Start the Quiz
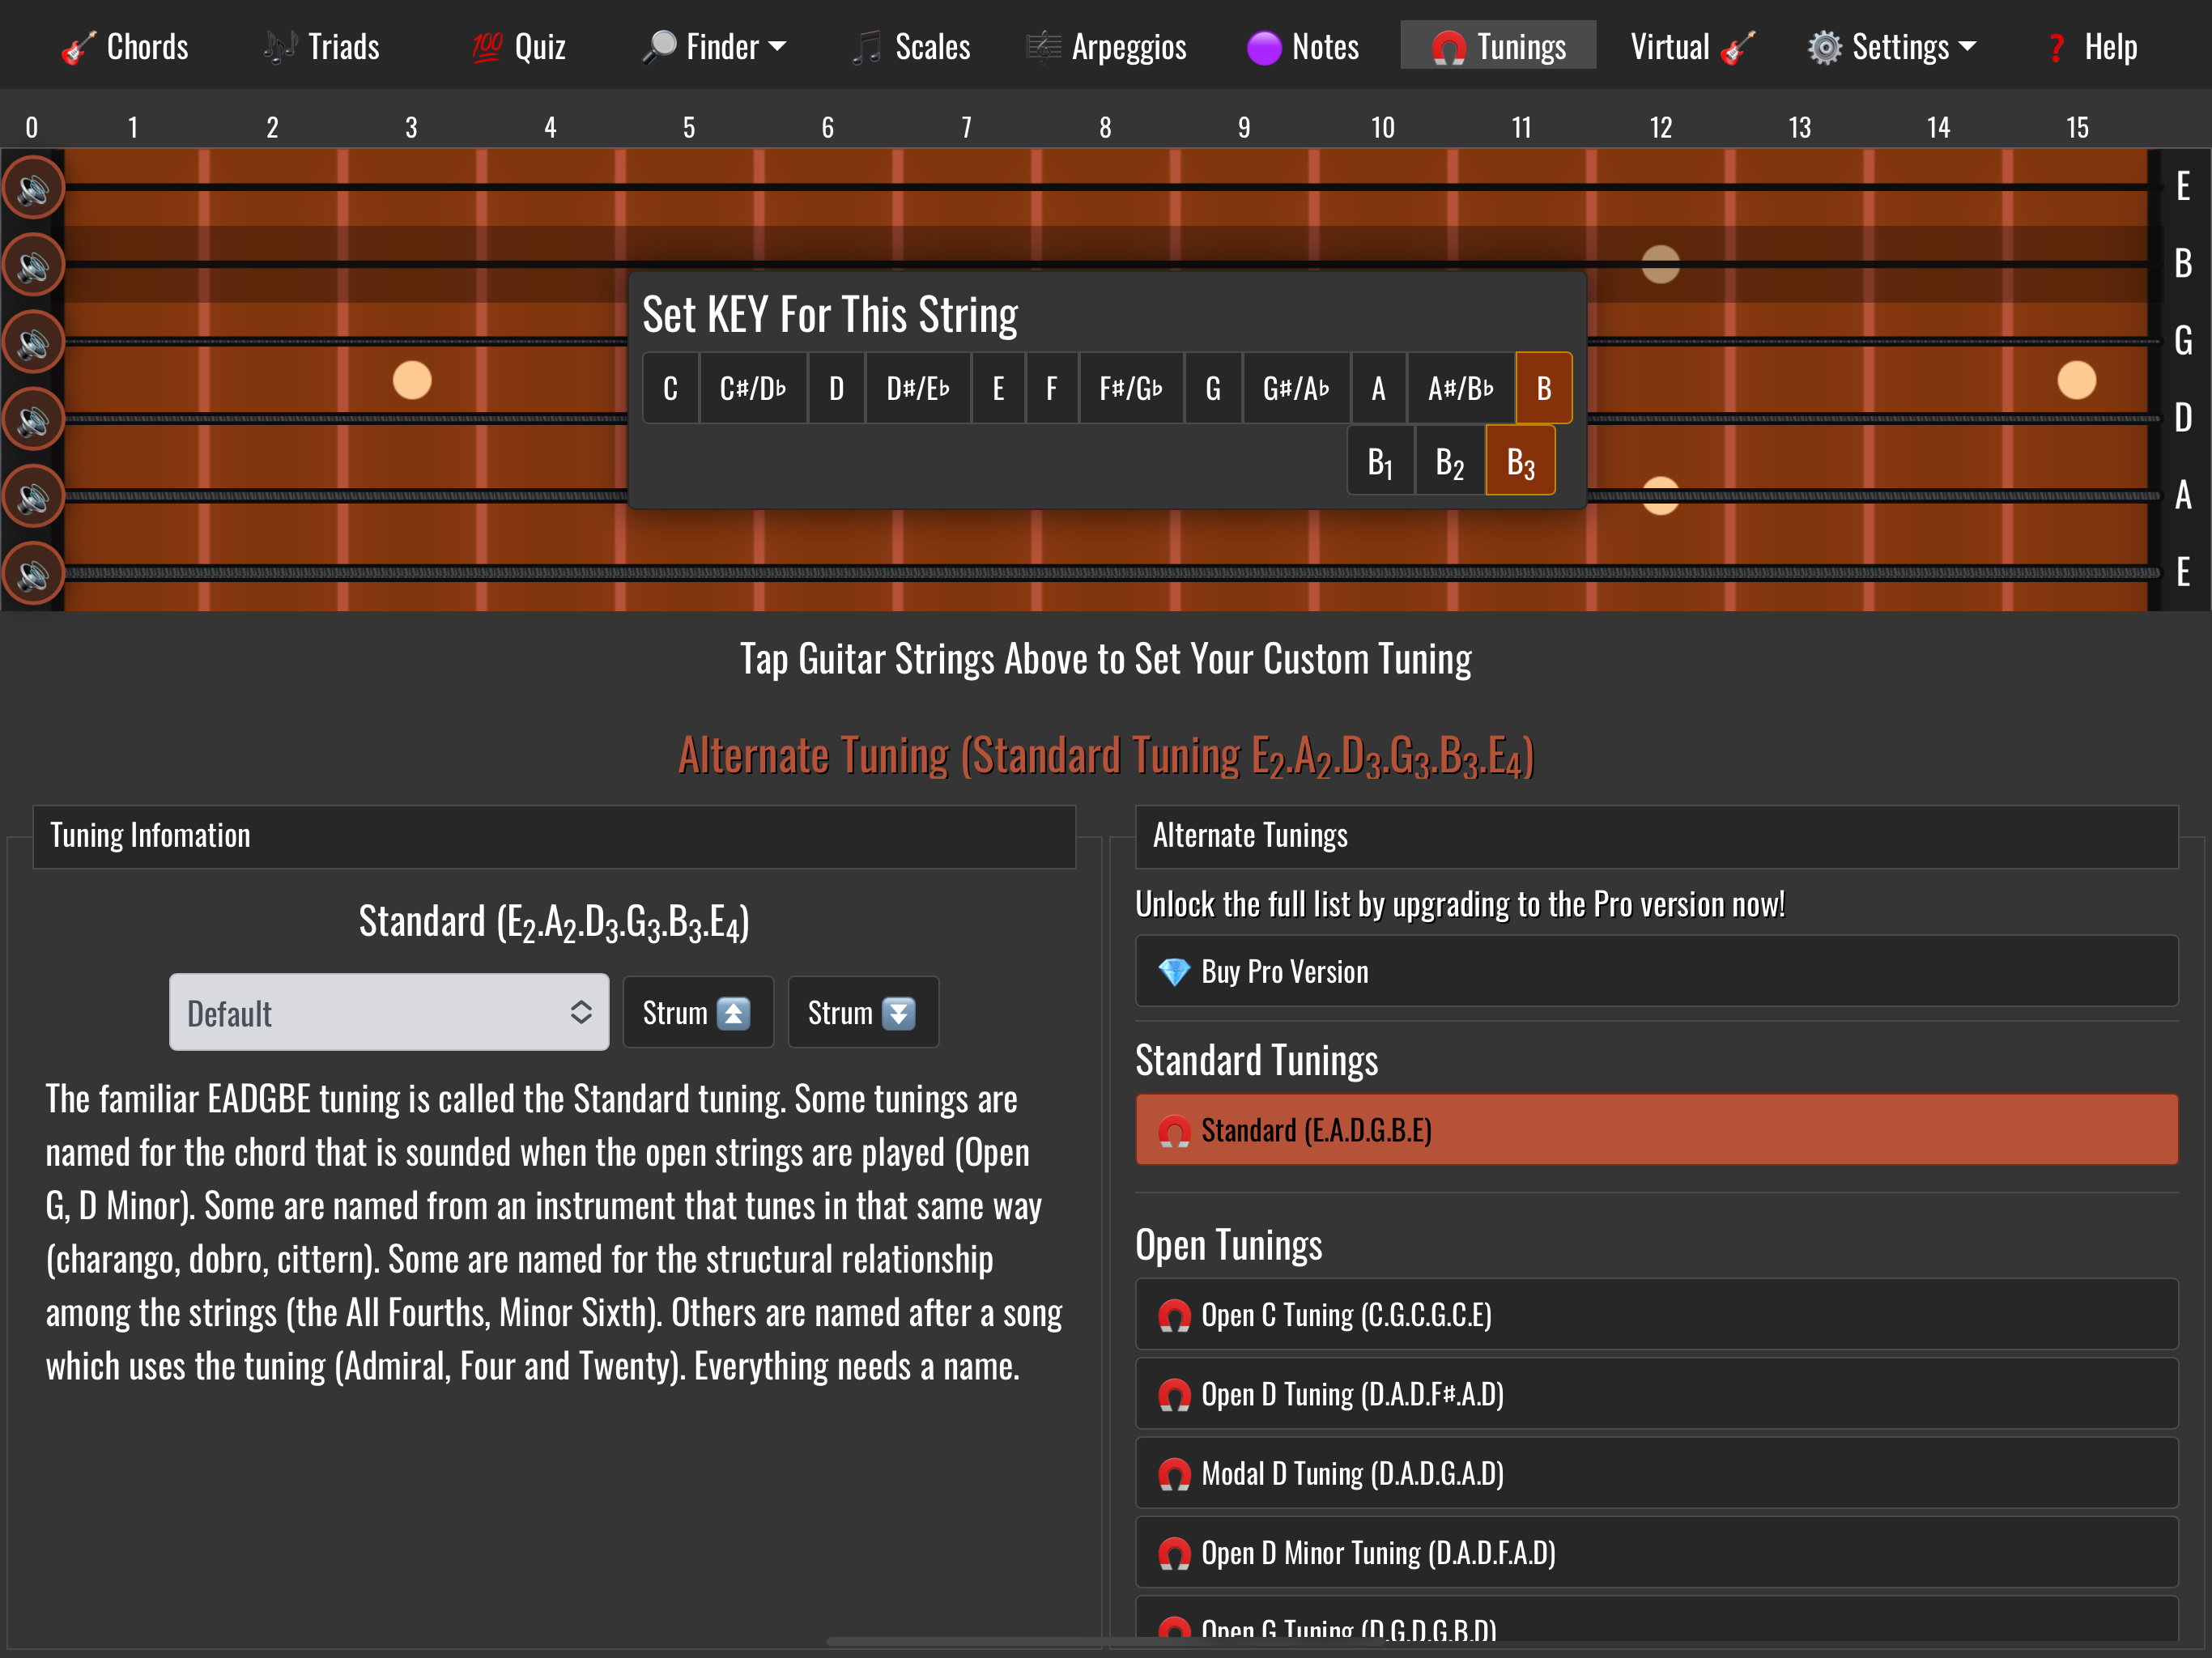This screenshot has height=1658, width=2212. pos(518,46)
